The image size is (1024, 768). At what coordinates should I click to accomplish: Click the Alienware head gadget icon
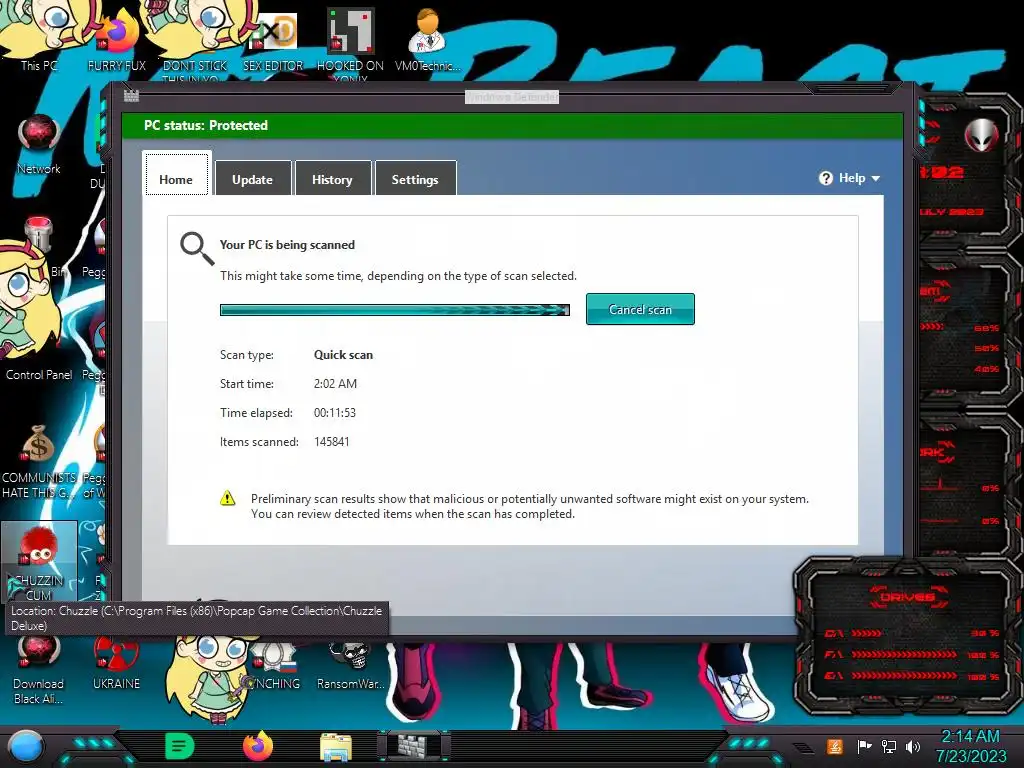pos(982,135)
